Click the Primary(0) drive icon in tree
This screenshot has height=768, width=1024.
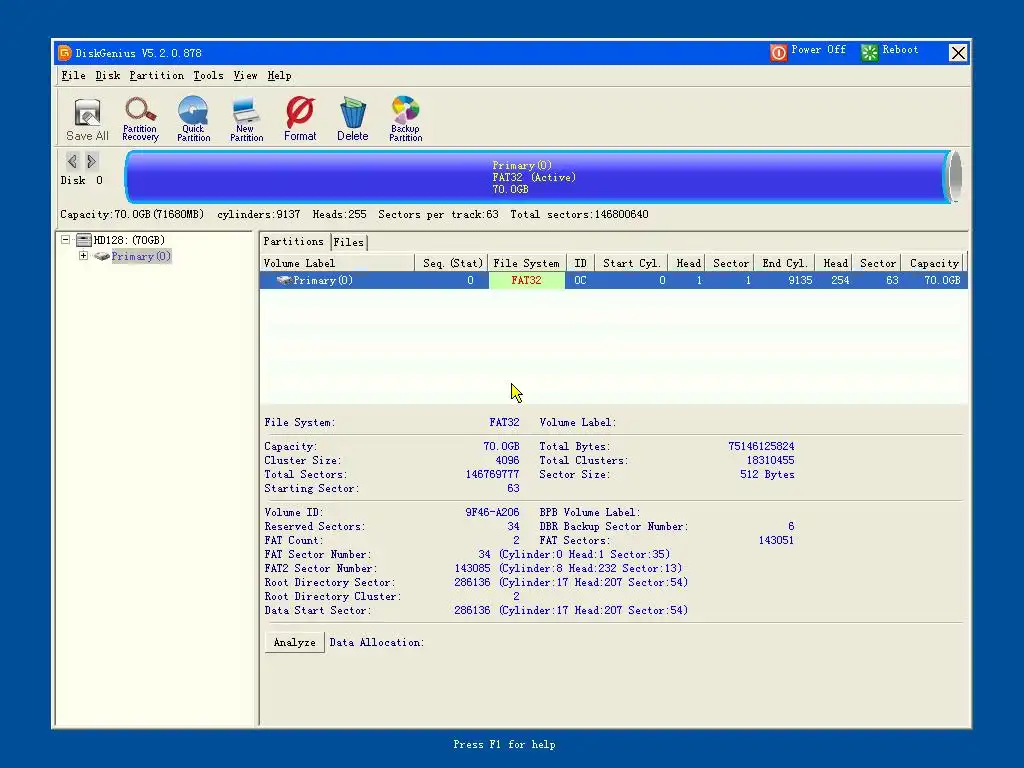tap(101, 256)
